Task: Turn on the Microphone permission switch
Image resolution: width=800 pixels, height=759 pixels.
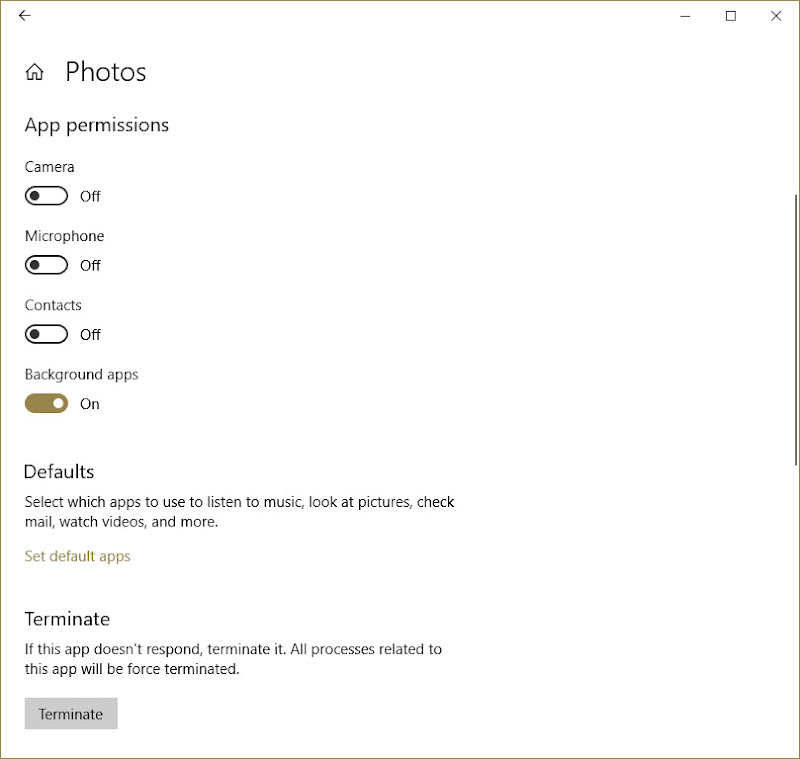Action: [46, 265]
